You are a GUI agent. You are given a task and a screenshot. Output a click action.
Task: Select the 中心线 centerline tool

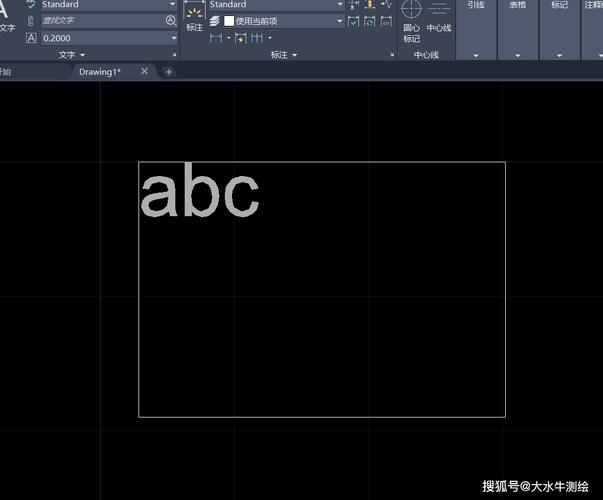pos(439,18)
